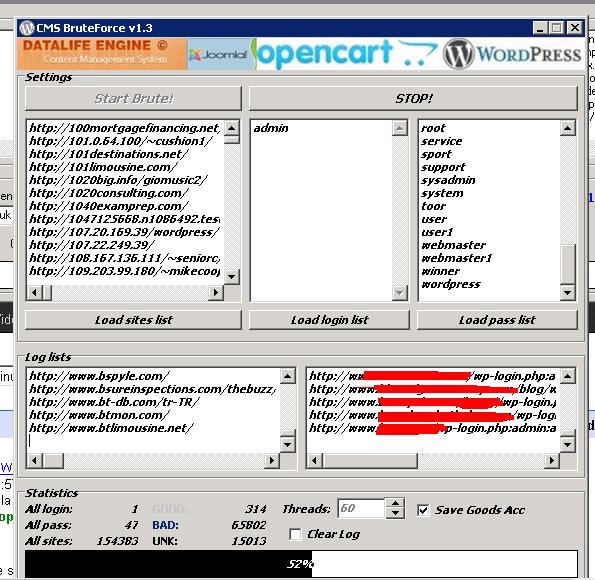Viewport: 595px width, 580px height.
Task: Select http://www.bspyle.com/ in log list
Action: pos(99,376)
